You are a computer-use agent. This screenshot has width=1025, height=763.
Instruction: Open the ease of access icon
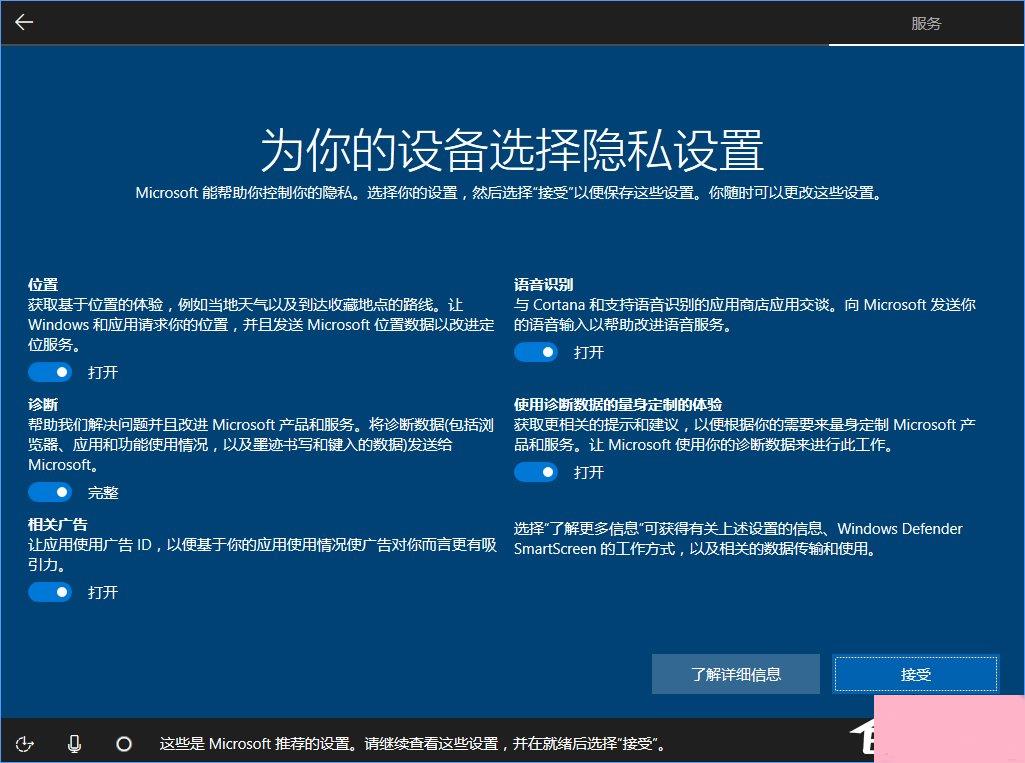point(25,743)
